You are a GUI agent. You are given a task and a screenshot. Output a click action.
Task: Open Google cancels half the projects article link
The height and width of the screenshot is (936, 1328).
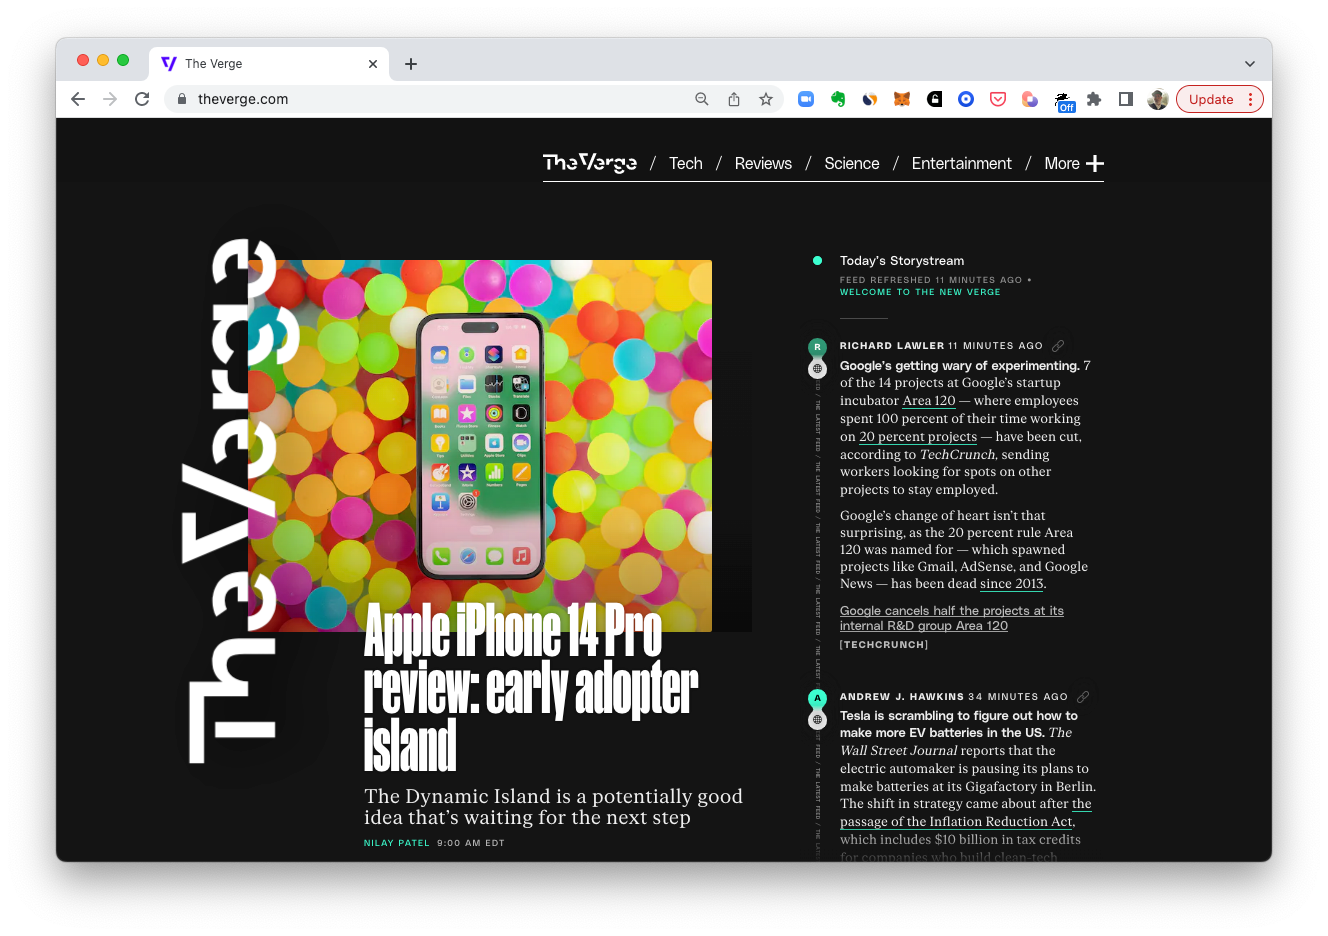tap(952, 618)
